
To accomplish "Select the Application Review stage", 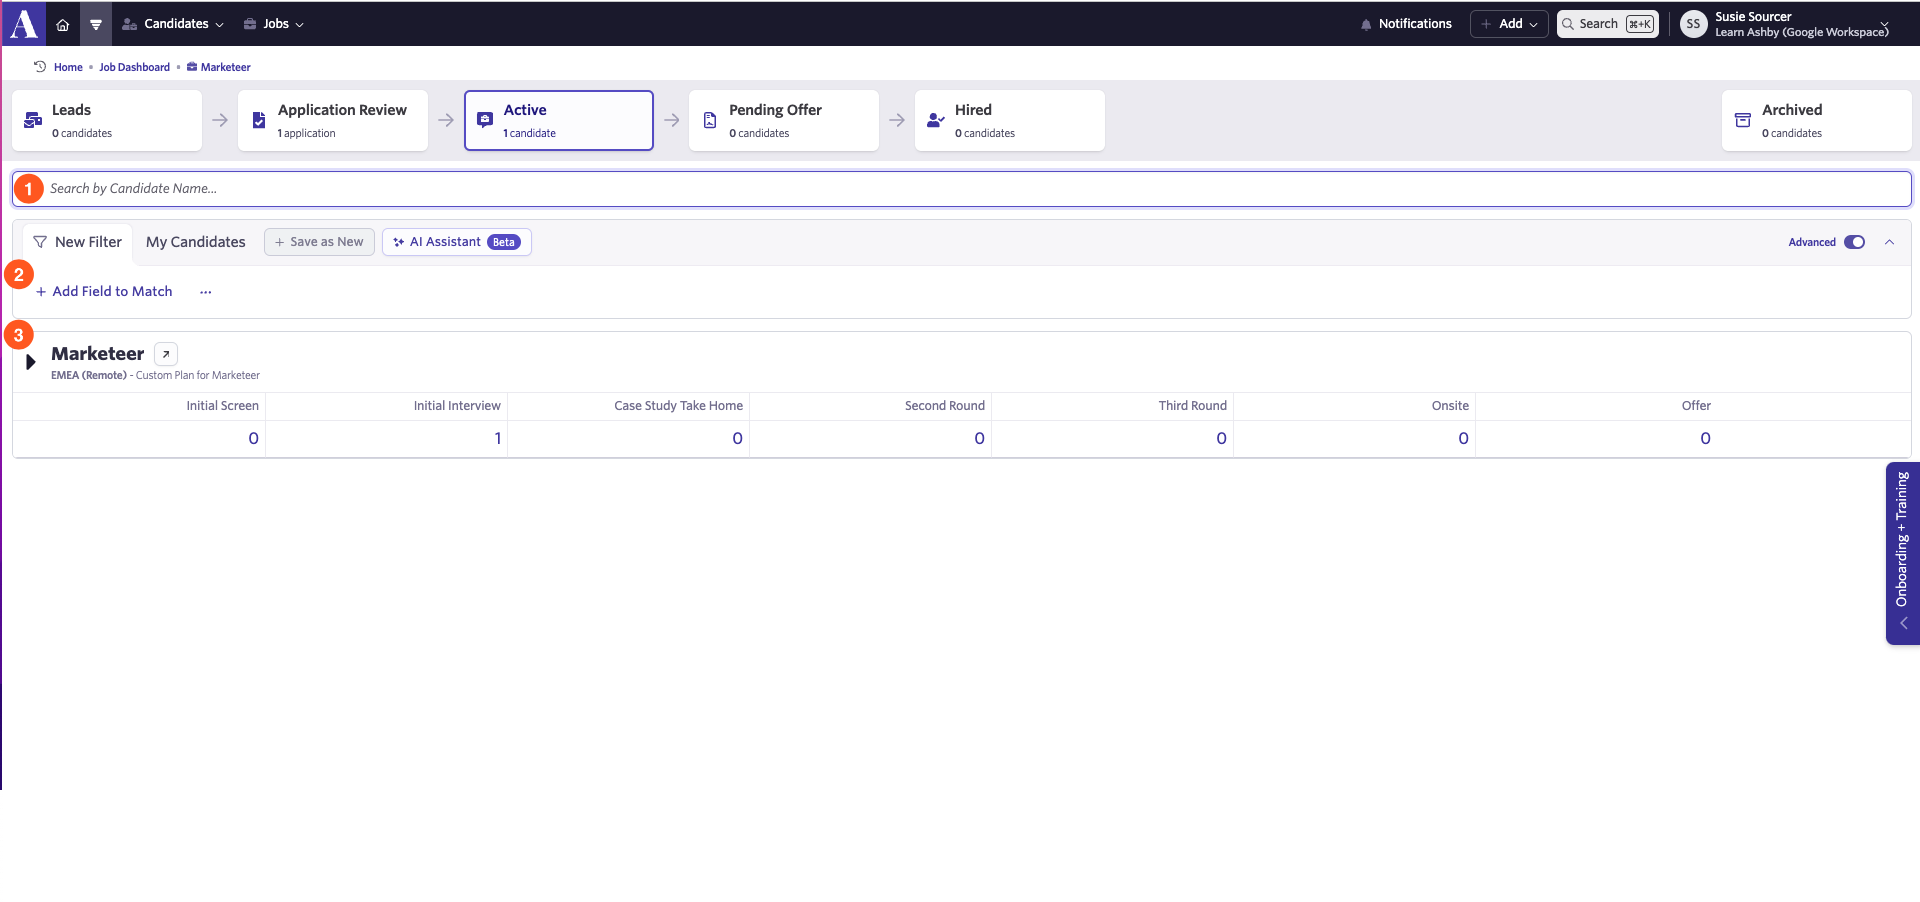I will pos(333,120).
